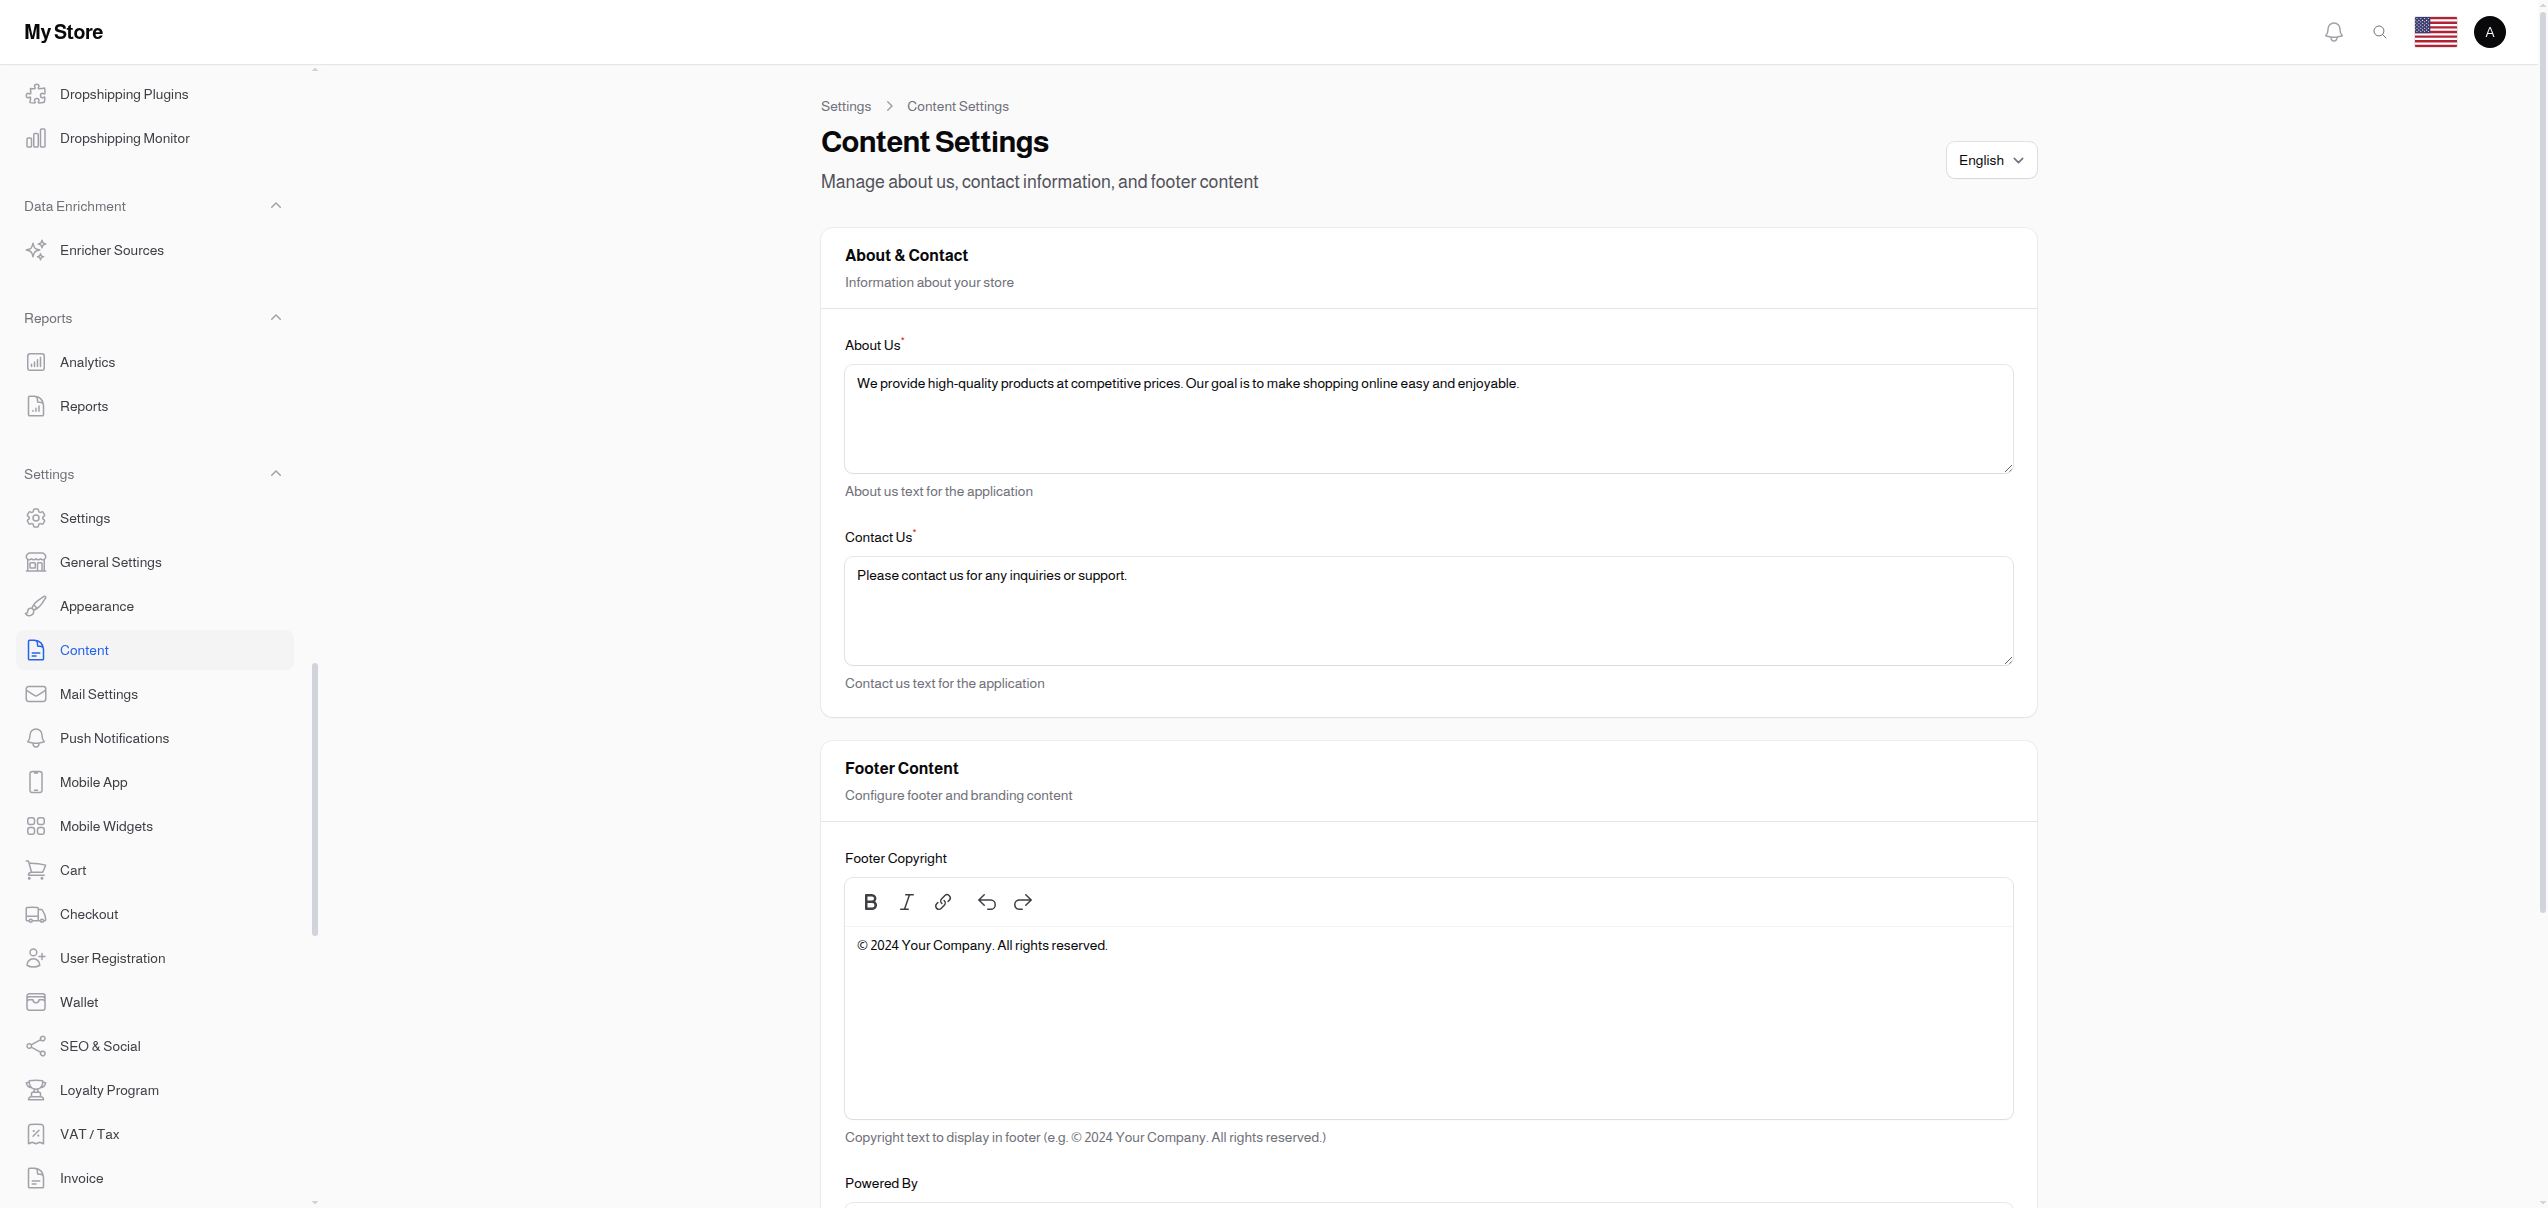Click the Analytics chart icon

36,362
